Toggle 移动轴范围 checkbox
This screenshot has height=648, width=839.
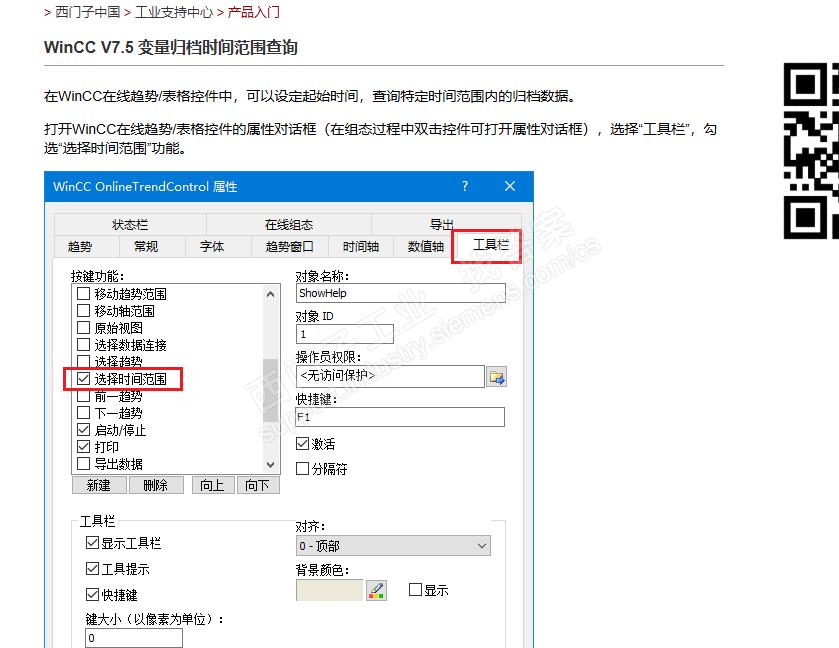click(x=83, y=311)
